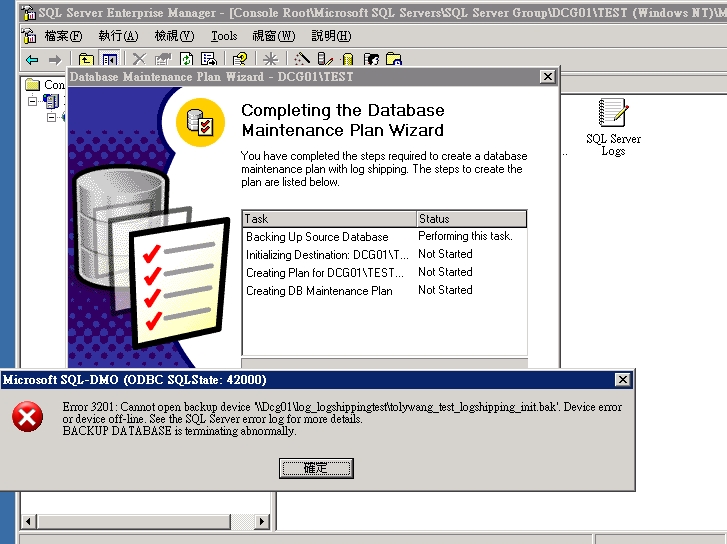Click the SQL Server Enterprise Manager title bar icon
Image resolution: width=727 pixels, height=544 pixels.
pyautogui.click(x=29, y=13)
